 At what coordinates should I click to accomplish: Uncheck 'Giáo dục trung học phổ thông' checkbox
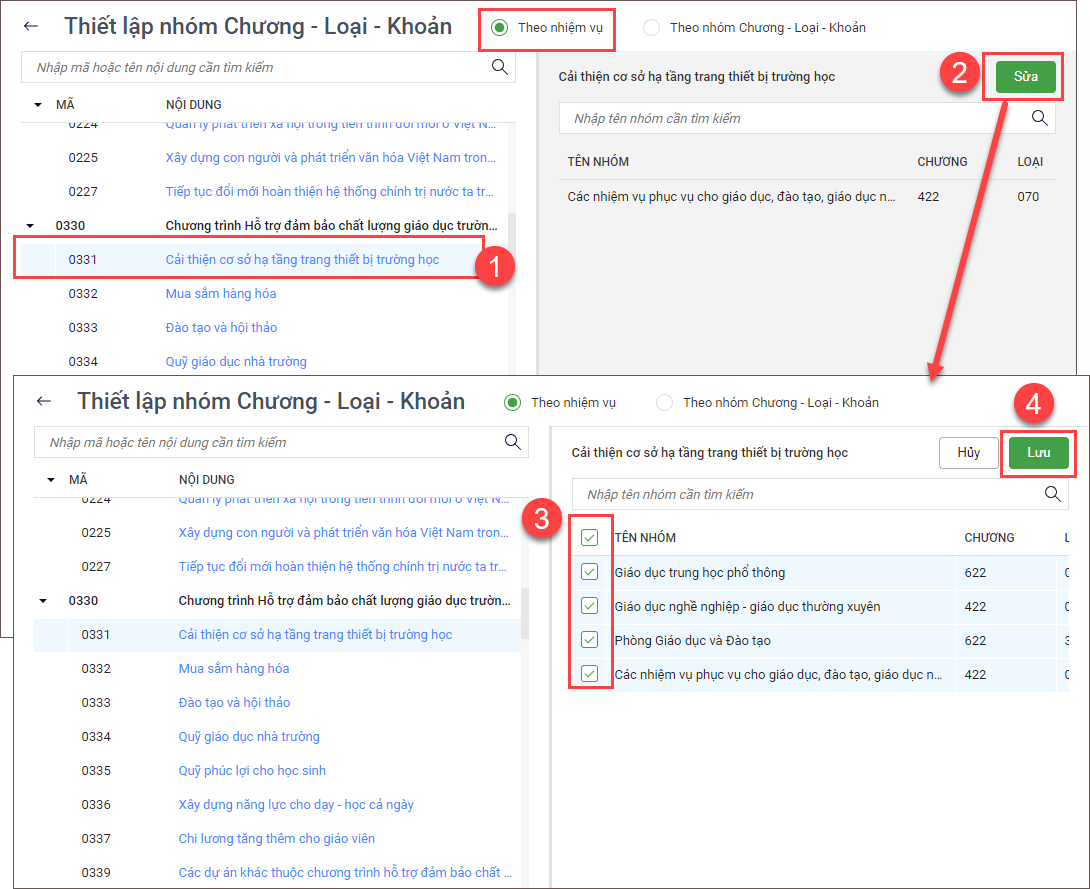coord(590,572)
